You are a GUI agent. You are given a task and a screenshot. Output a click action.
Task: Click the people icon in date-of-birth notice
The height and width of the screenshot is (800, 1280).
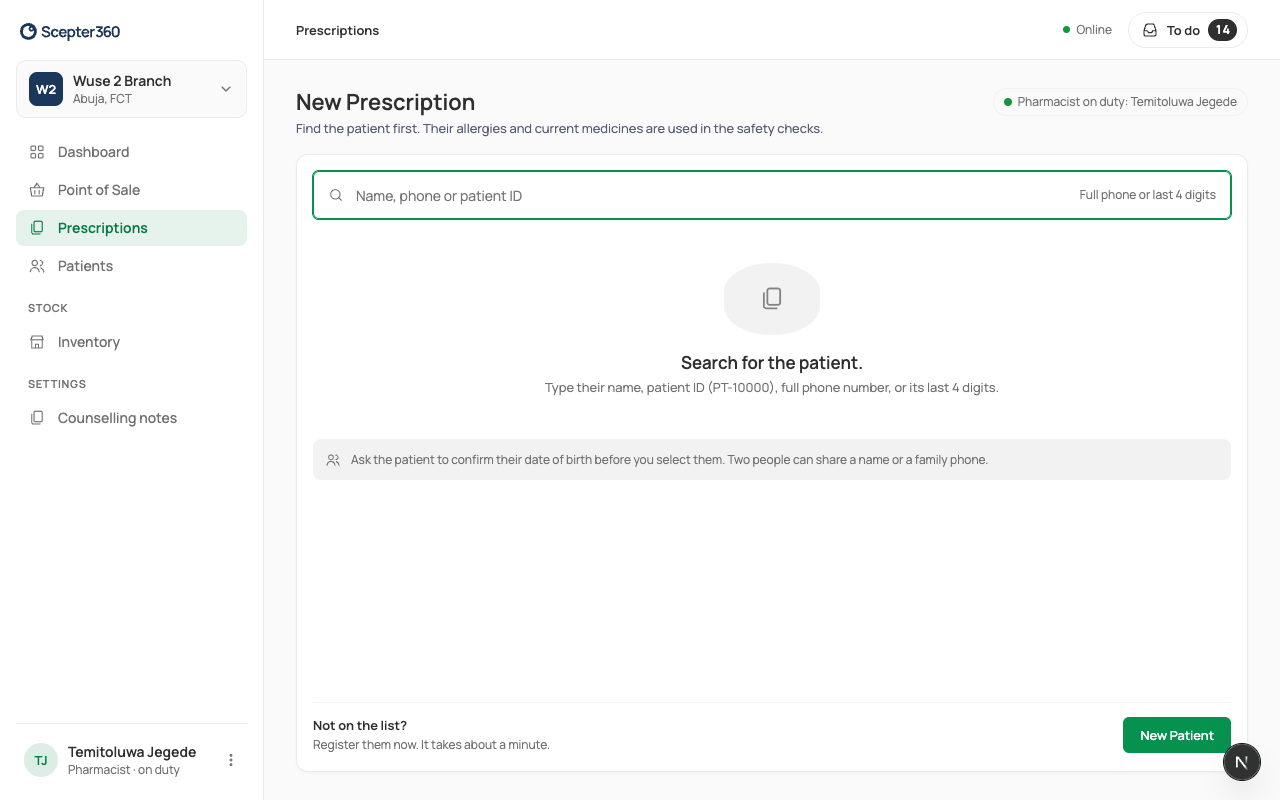[x=333, y=460]
